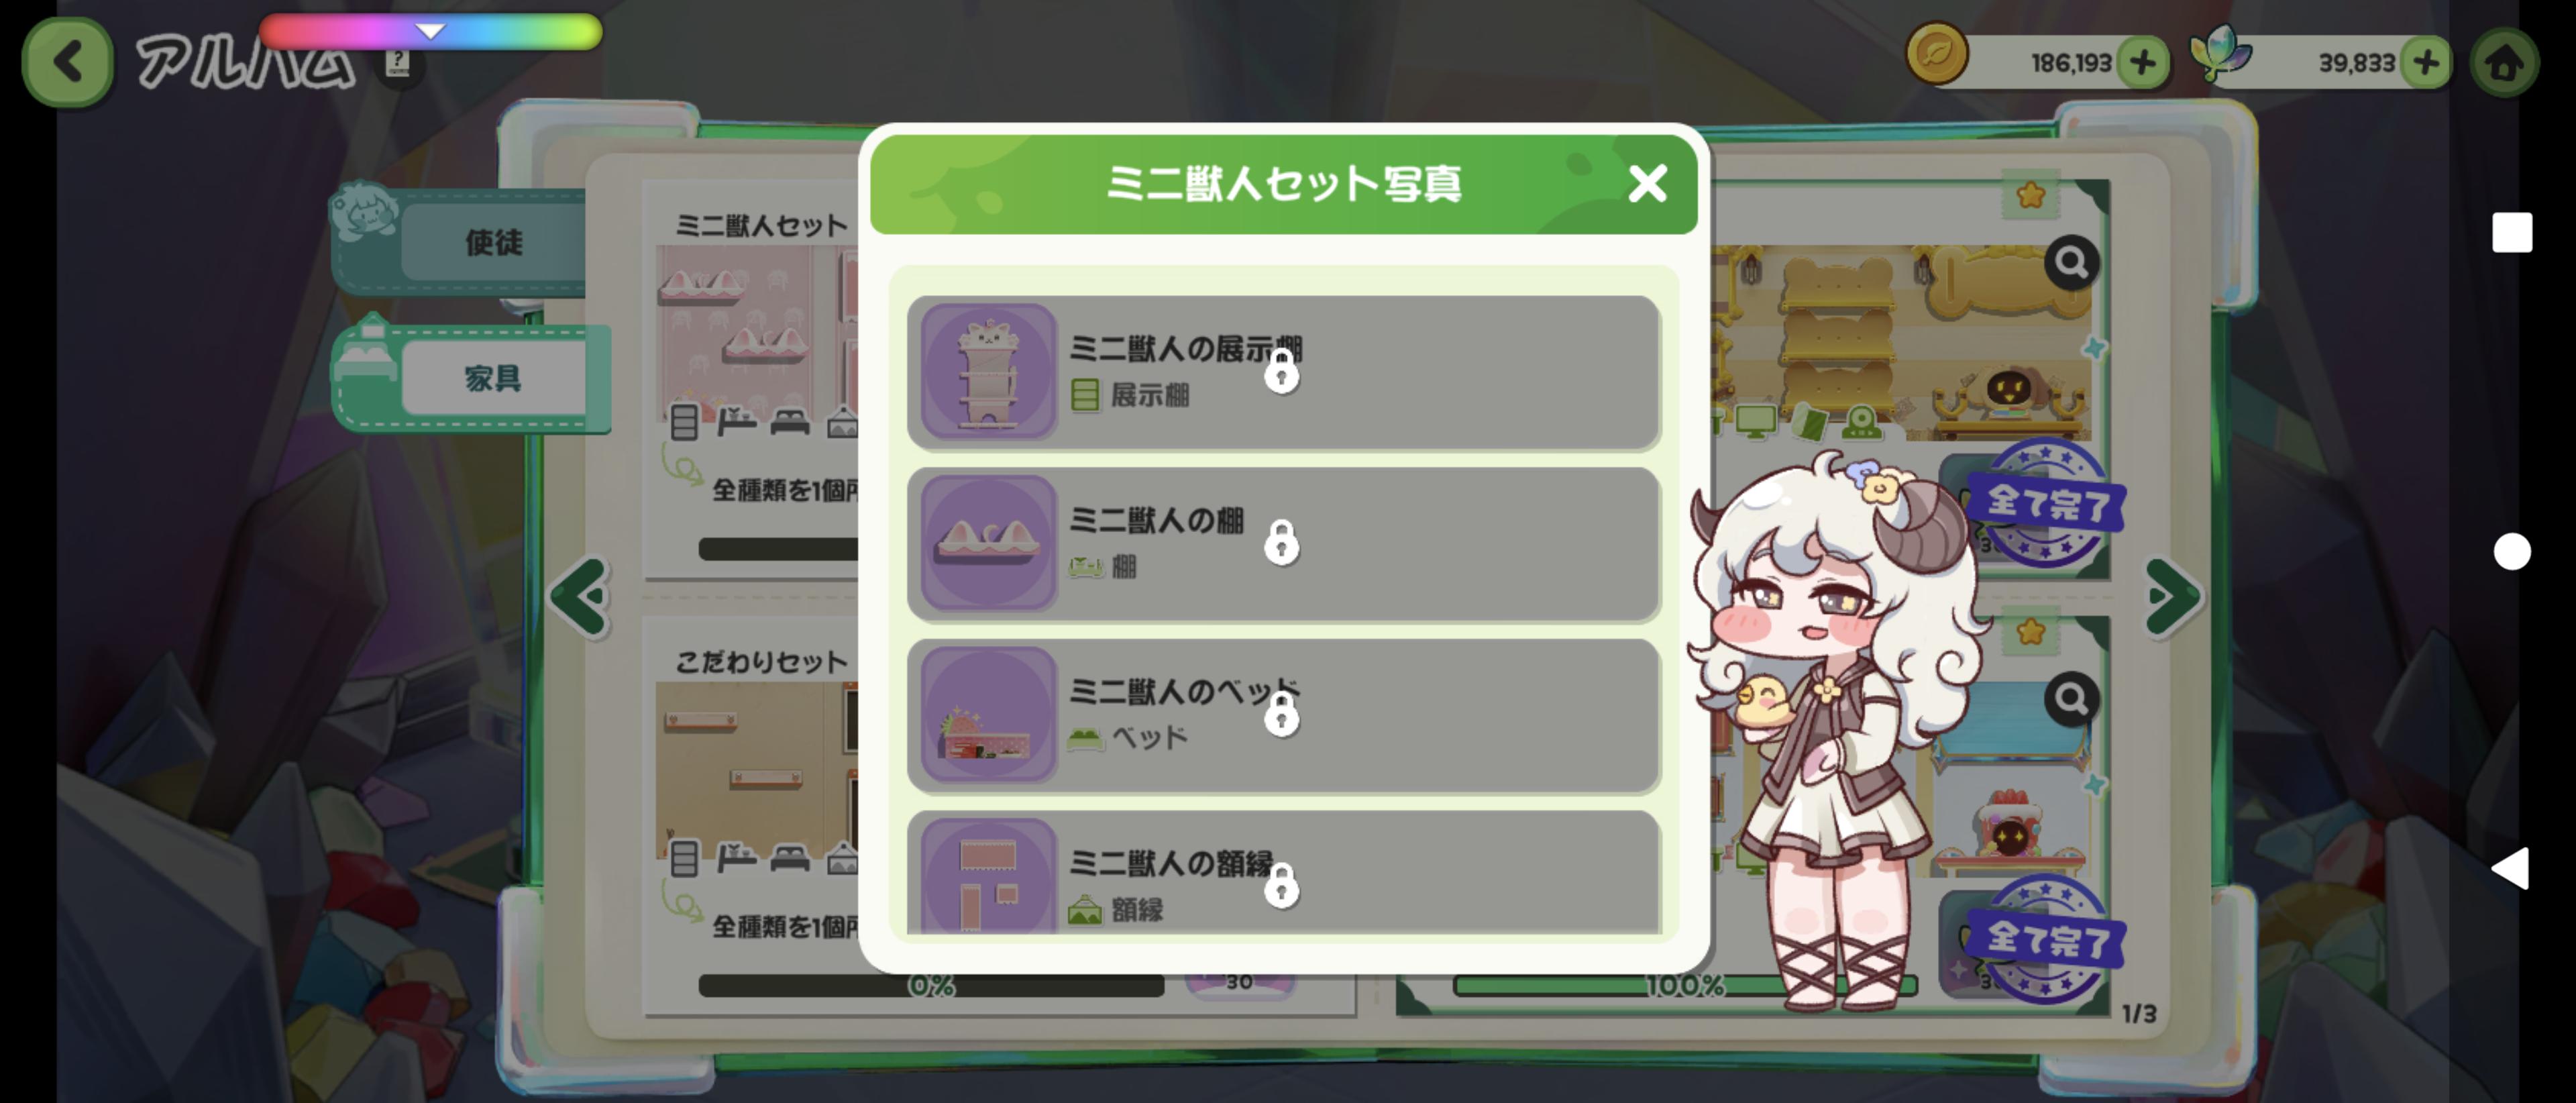Add crystal currency with plus button
Image resolution: width=2576 pixels, height=1103 pixels.
[x=2425, y=63]
